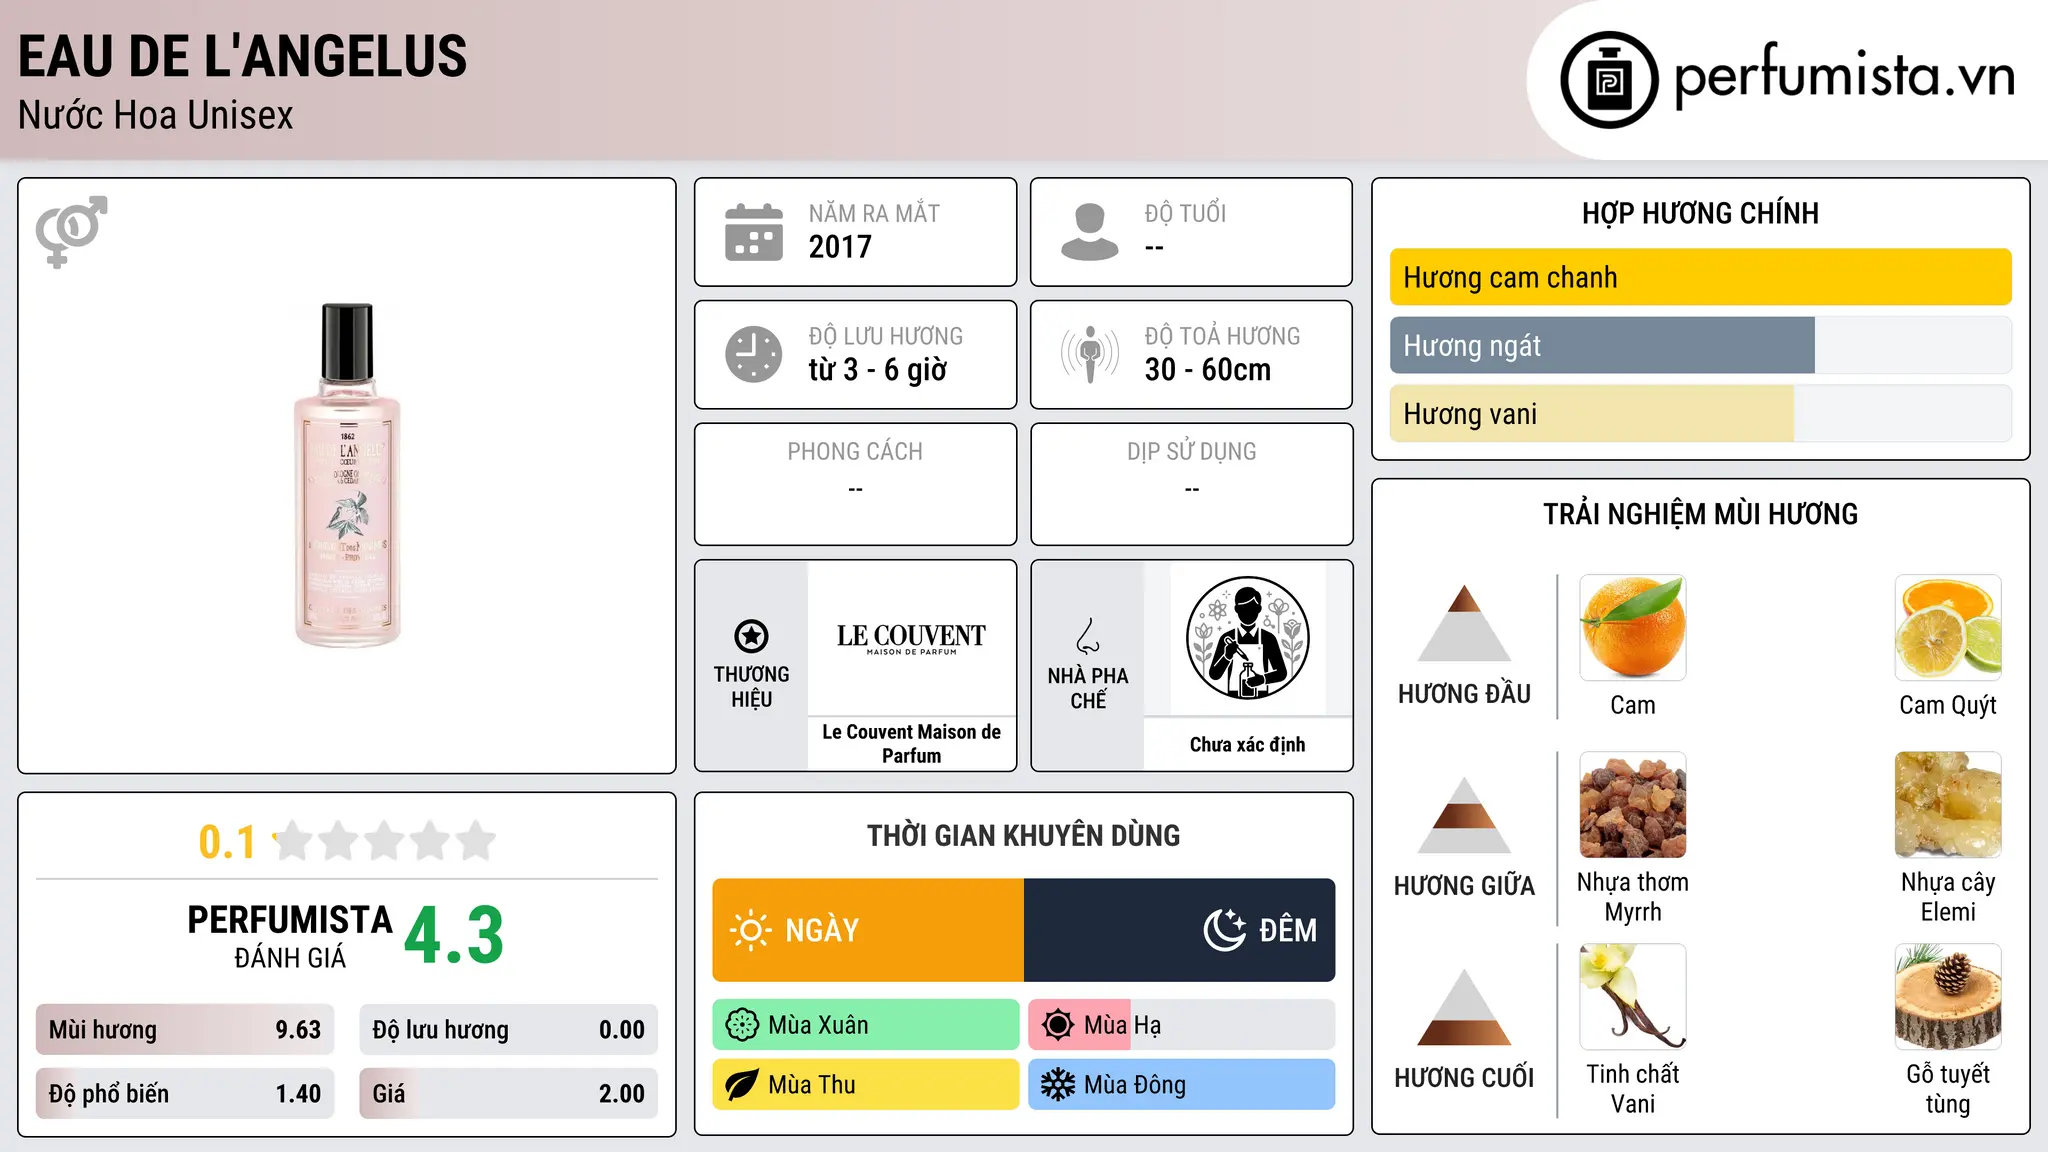Click the five-star rating row
Screen dimensions: 2048x1152
pos(384,841)
